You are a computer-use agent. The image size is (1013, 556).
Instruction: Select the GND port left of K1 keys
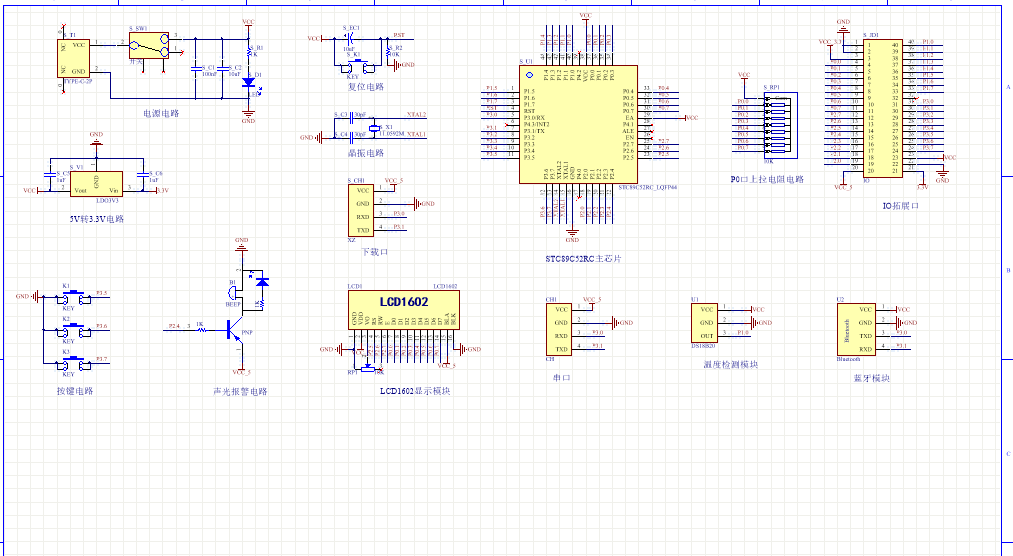click(27, 297)
